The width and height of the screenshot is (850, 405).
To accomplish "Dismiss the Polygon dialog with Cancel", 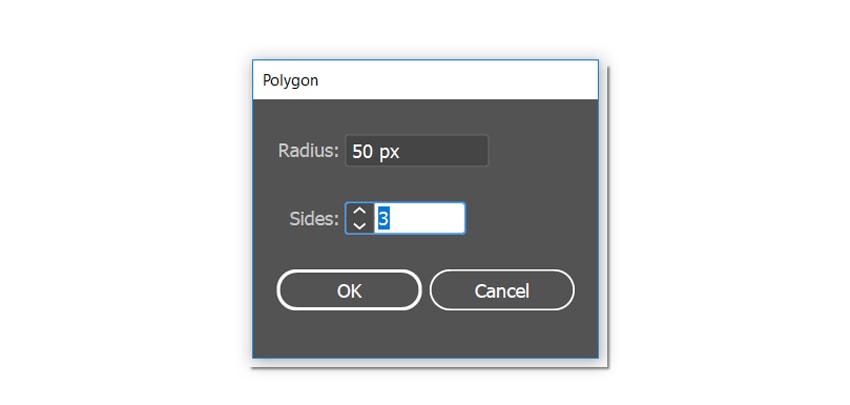I will coord(502,291).
